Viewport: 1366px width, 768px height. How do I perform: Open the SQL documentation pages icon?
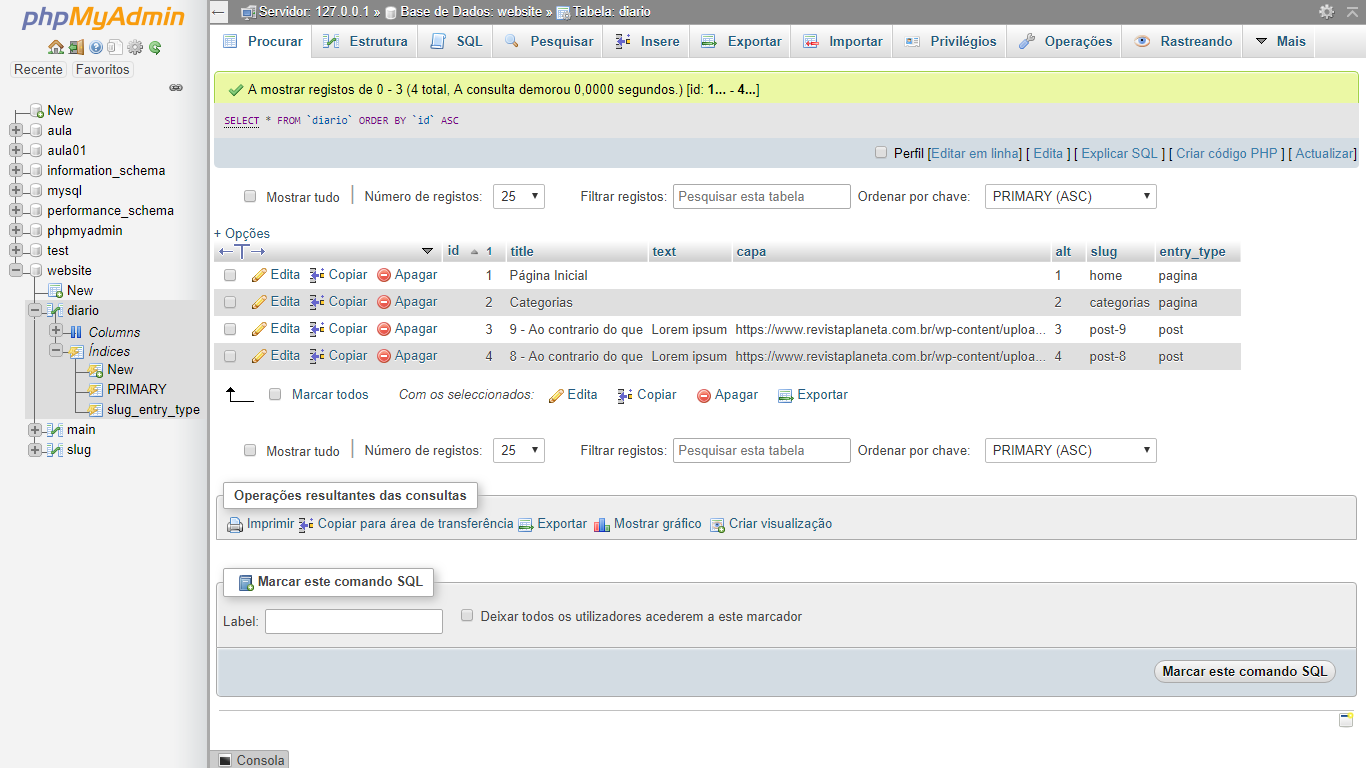coord(115,47)
